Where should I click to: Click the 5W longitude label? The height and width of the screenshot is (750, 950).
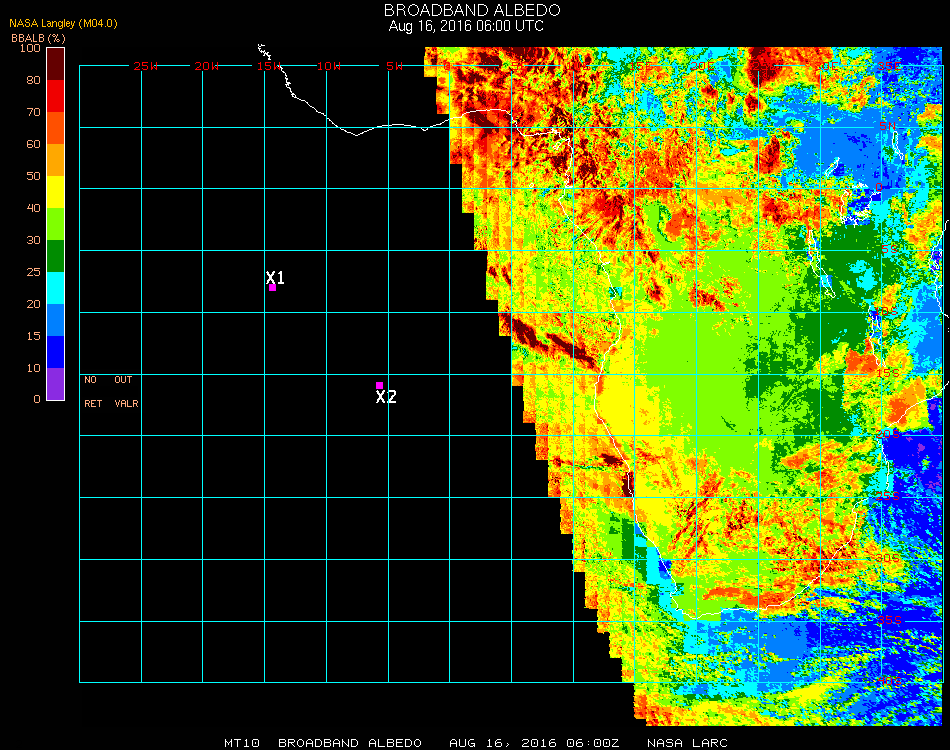[393, 66]
